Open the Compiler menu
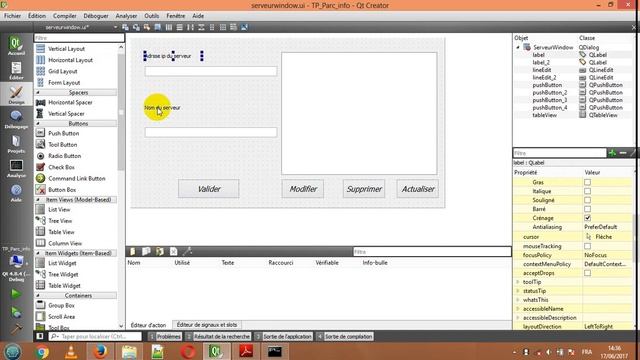 [x=64, y=16]
